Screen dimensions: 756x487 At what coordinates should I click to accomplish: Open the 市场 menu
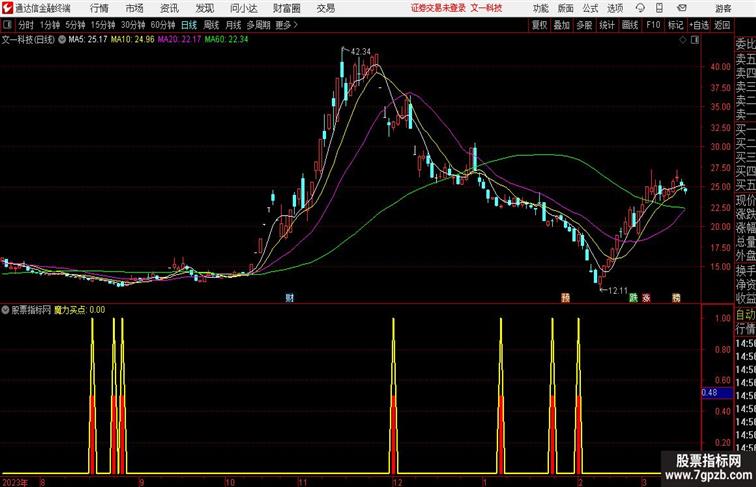[134, 8]
